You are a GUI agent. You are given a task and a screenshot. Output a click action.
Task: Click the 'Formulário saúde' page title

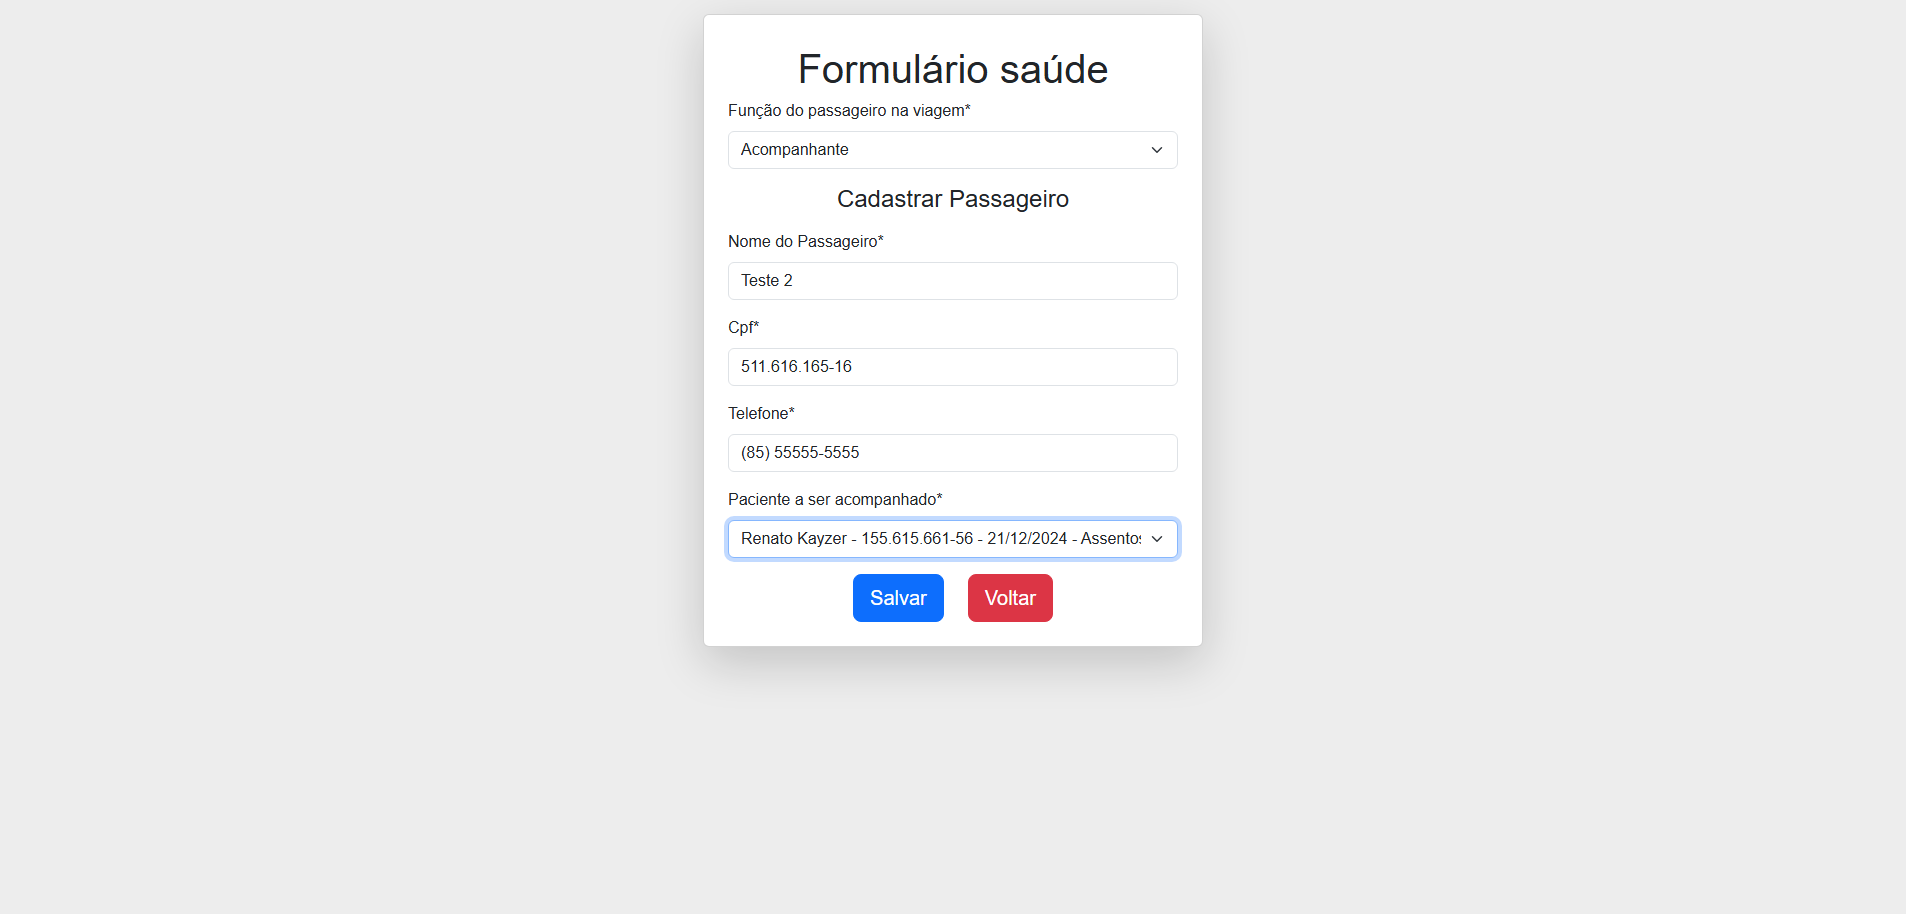953,69
